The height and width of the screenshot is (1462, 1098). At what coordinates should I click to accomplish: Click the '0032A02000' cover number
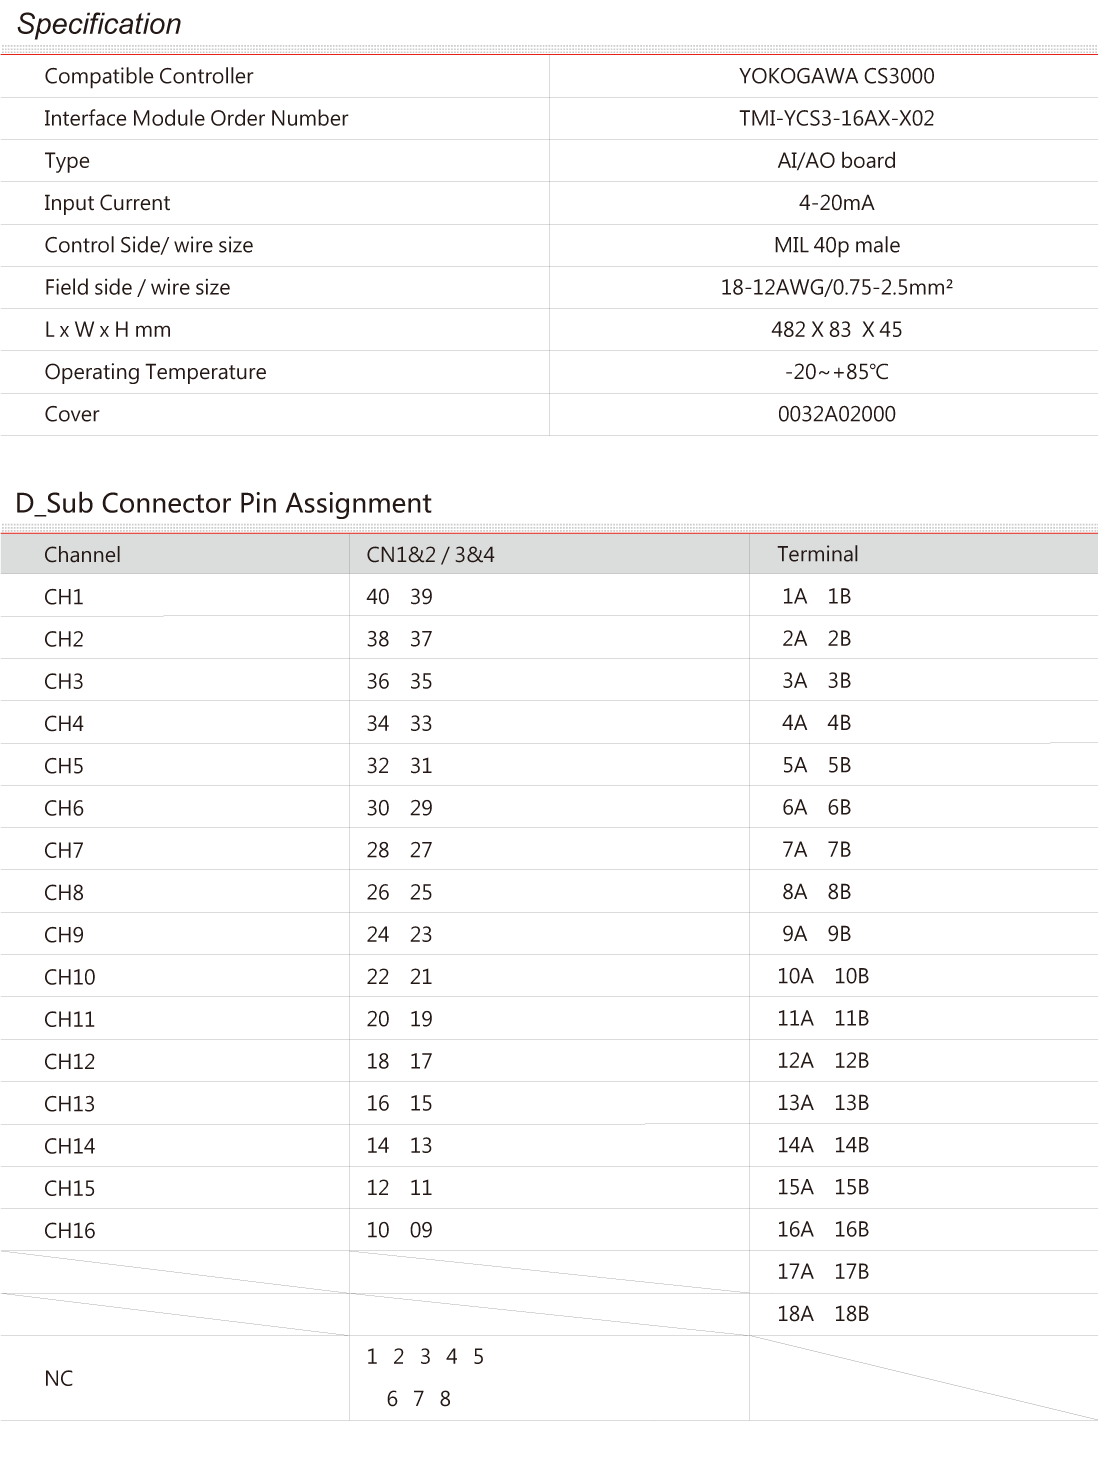tap(836, 414)
